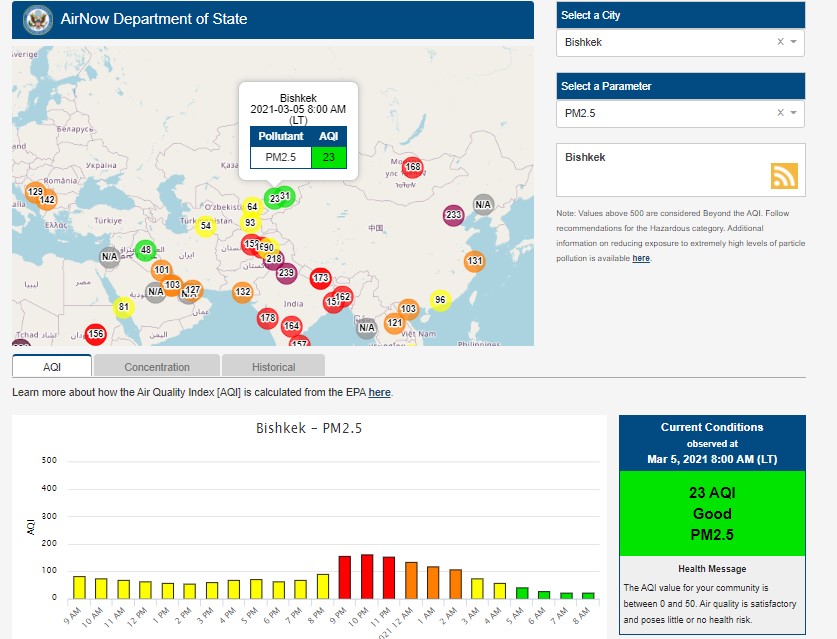Switch to the Historical tab

273,367
